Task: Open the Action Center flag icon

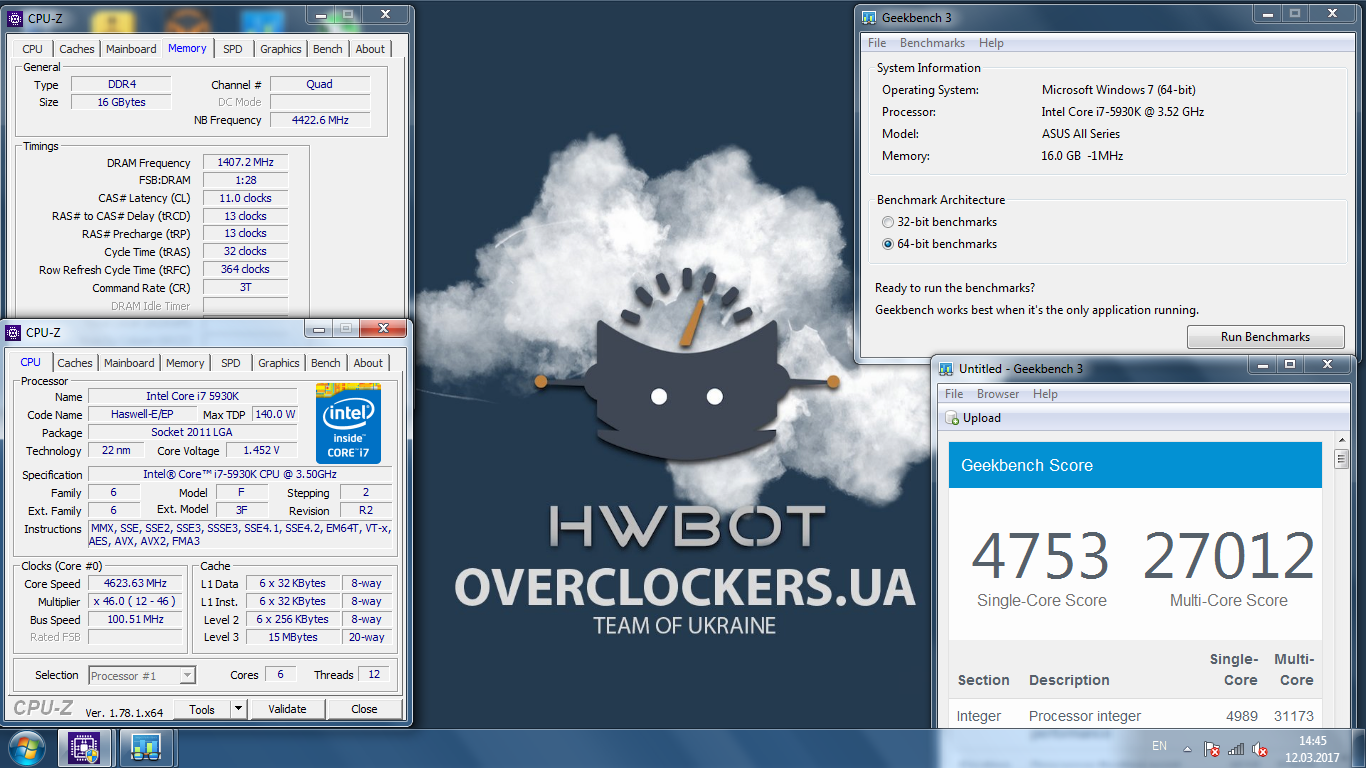Action: click(1212, 749)
